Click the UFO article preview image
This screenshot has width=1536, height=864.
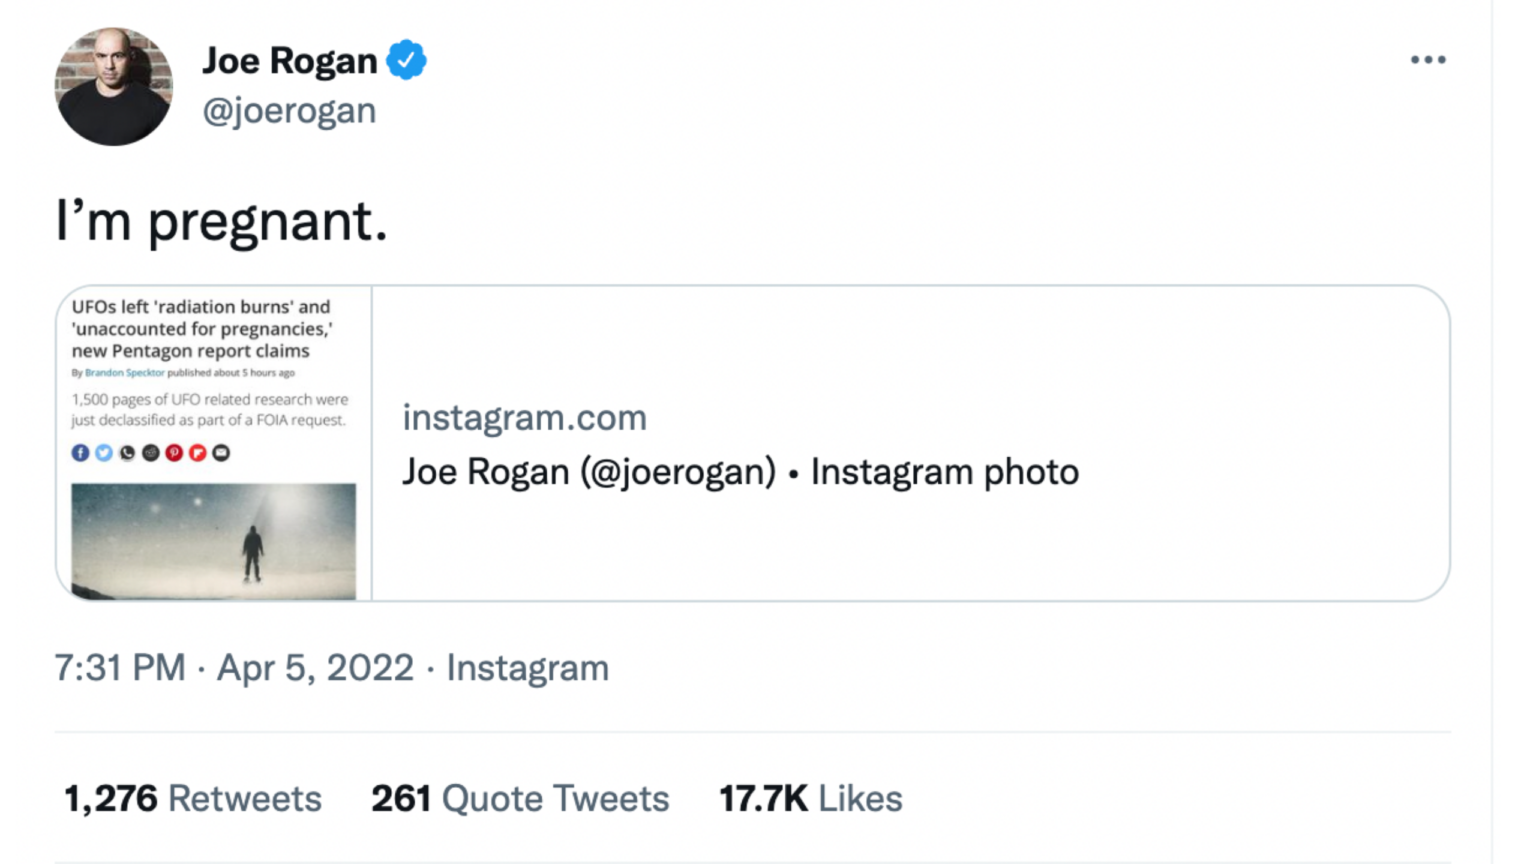pos(211,540)
